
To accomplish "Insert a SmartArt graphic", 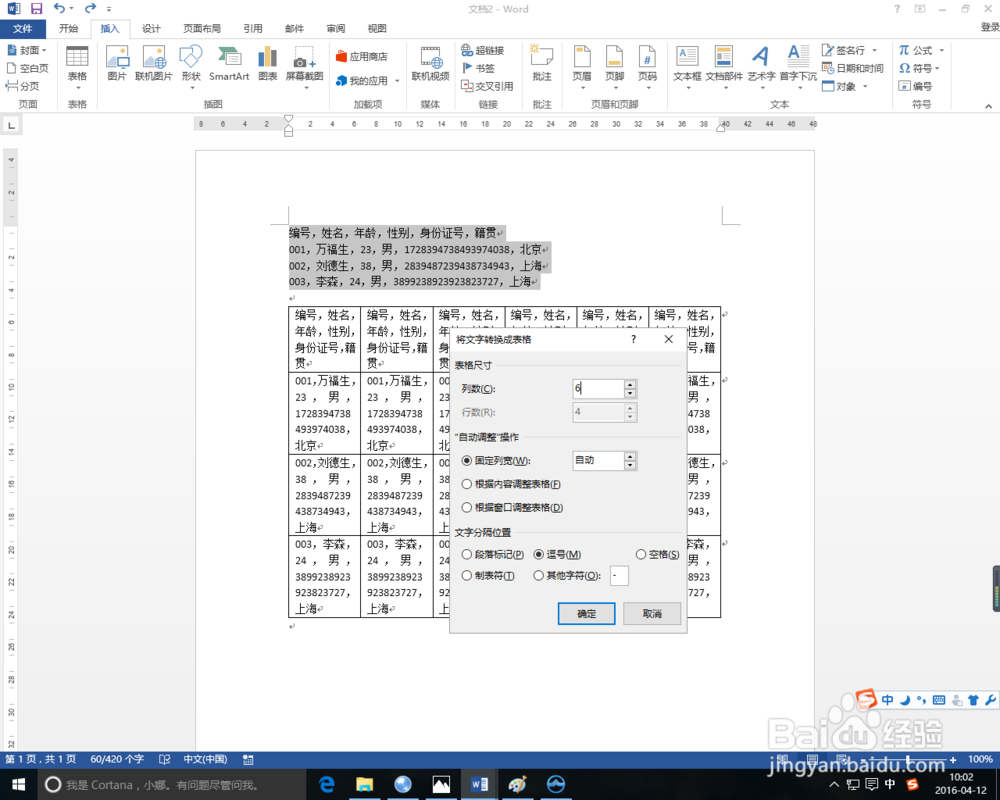I will [x=229, y=64].
